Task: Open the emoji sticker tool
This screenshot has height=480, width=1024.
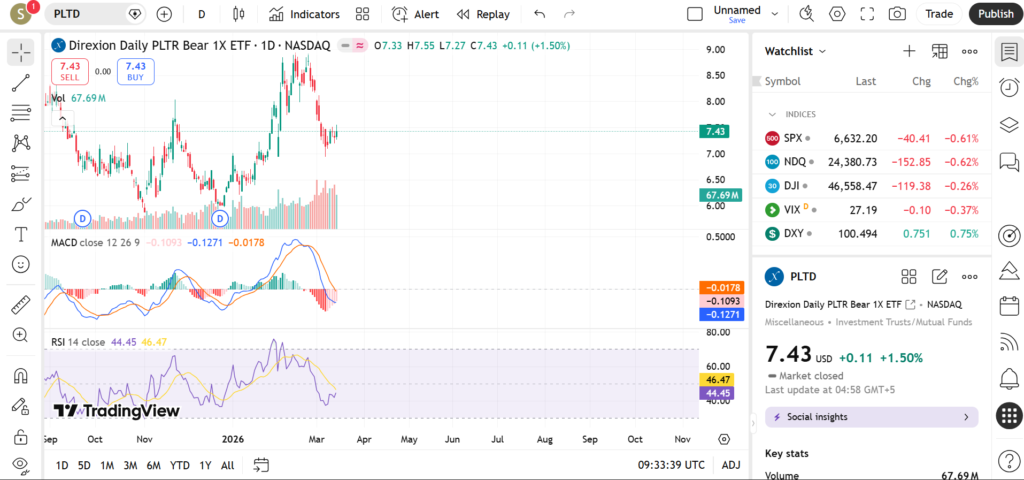Action: pyautogui.click(x=21, y=264)
